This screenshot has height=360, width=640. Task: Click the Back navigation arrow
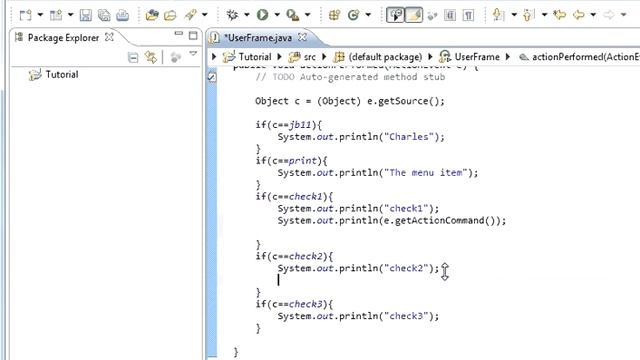click(x=578, y=15)
